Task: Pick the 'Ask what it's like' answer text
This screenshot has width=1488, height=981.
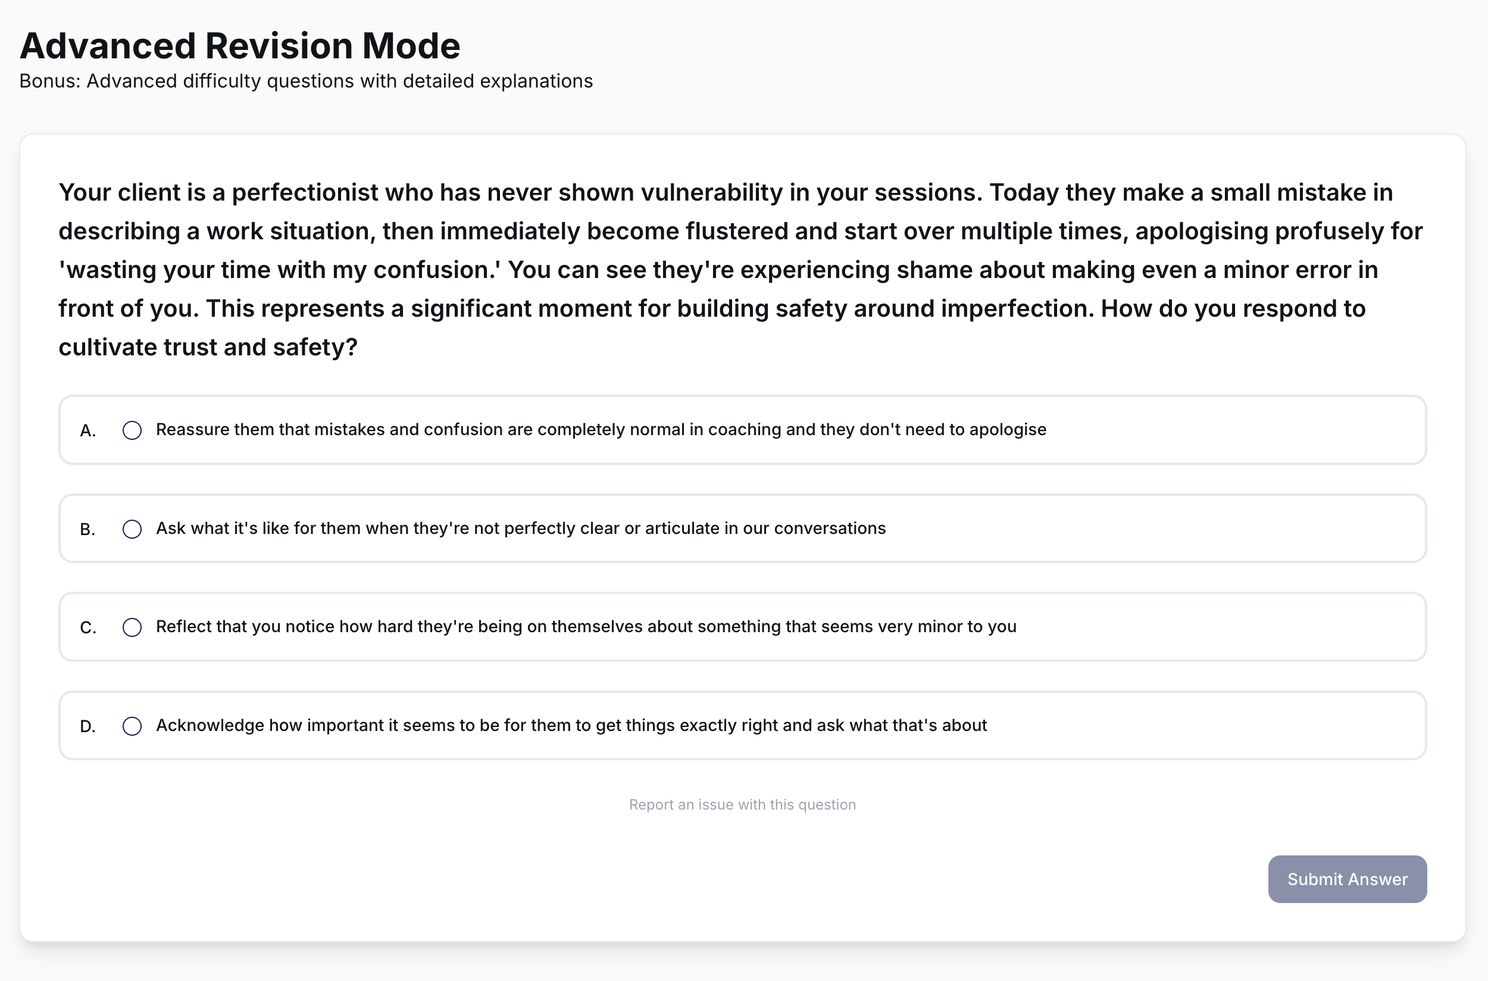Action: pyautogui.click(x=520, y=529)
